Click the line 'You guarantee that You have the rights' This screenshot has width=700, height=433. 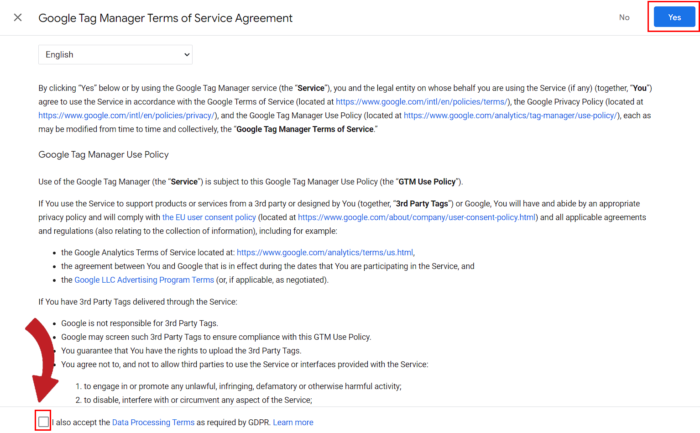[181, 351]
